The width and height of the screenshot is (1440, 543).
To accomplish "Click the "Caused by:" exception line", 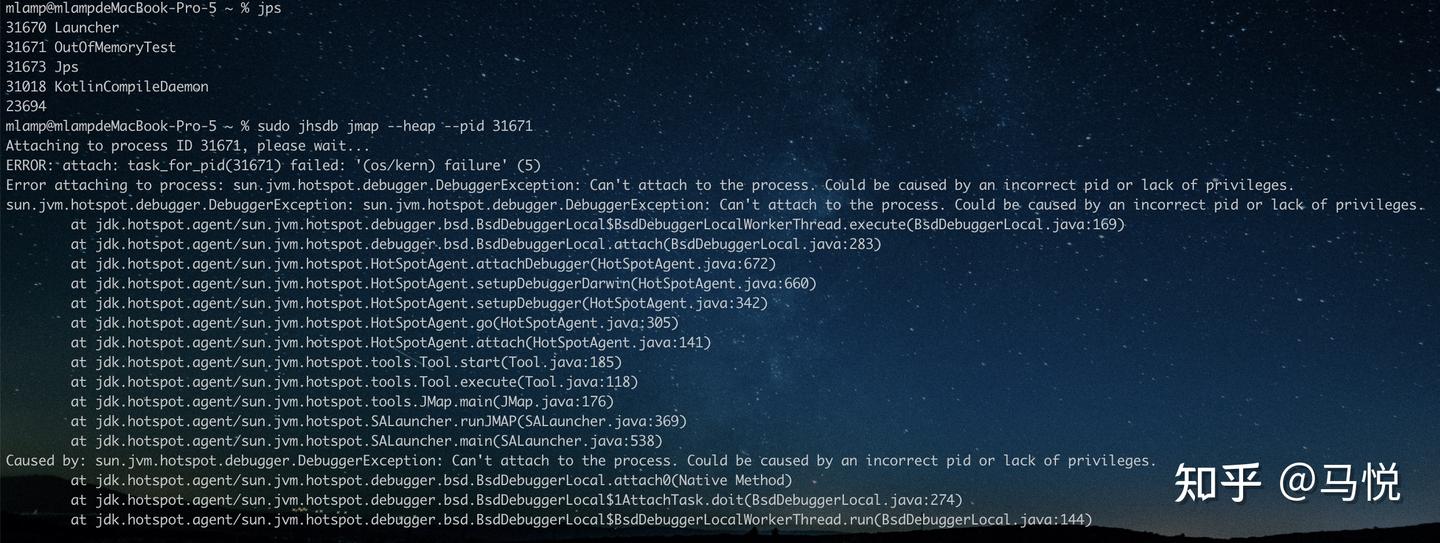I will 580,461.
